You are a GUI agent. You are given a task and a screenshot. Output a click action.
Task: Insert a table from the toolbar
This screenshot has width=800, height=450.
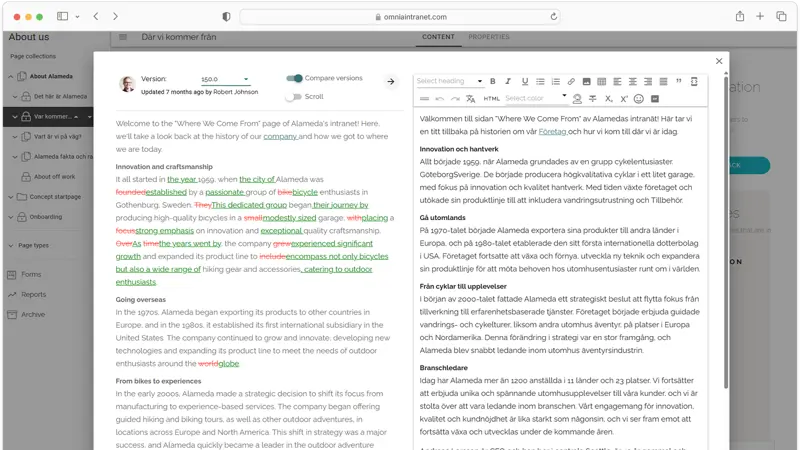602,81
